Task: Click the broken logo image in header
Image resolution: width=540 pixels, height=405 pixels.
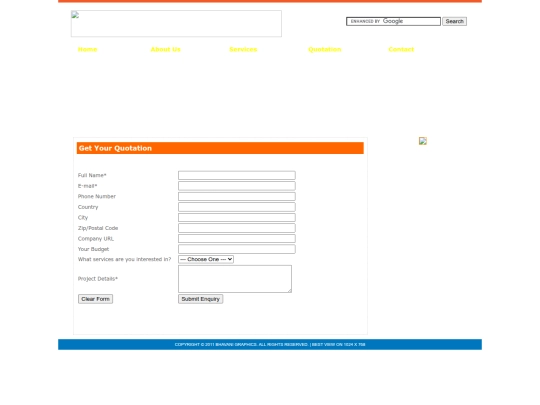Action: coord(176,23)
